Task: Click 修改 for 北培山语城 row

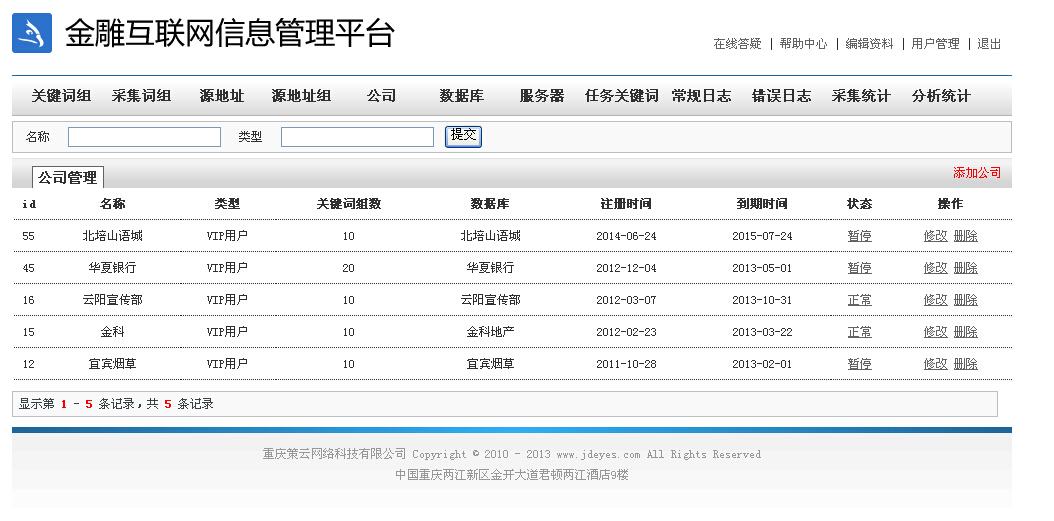Action: tap(936, 236)
